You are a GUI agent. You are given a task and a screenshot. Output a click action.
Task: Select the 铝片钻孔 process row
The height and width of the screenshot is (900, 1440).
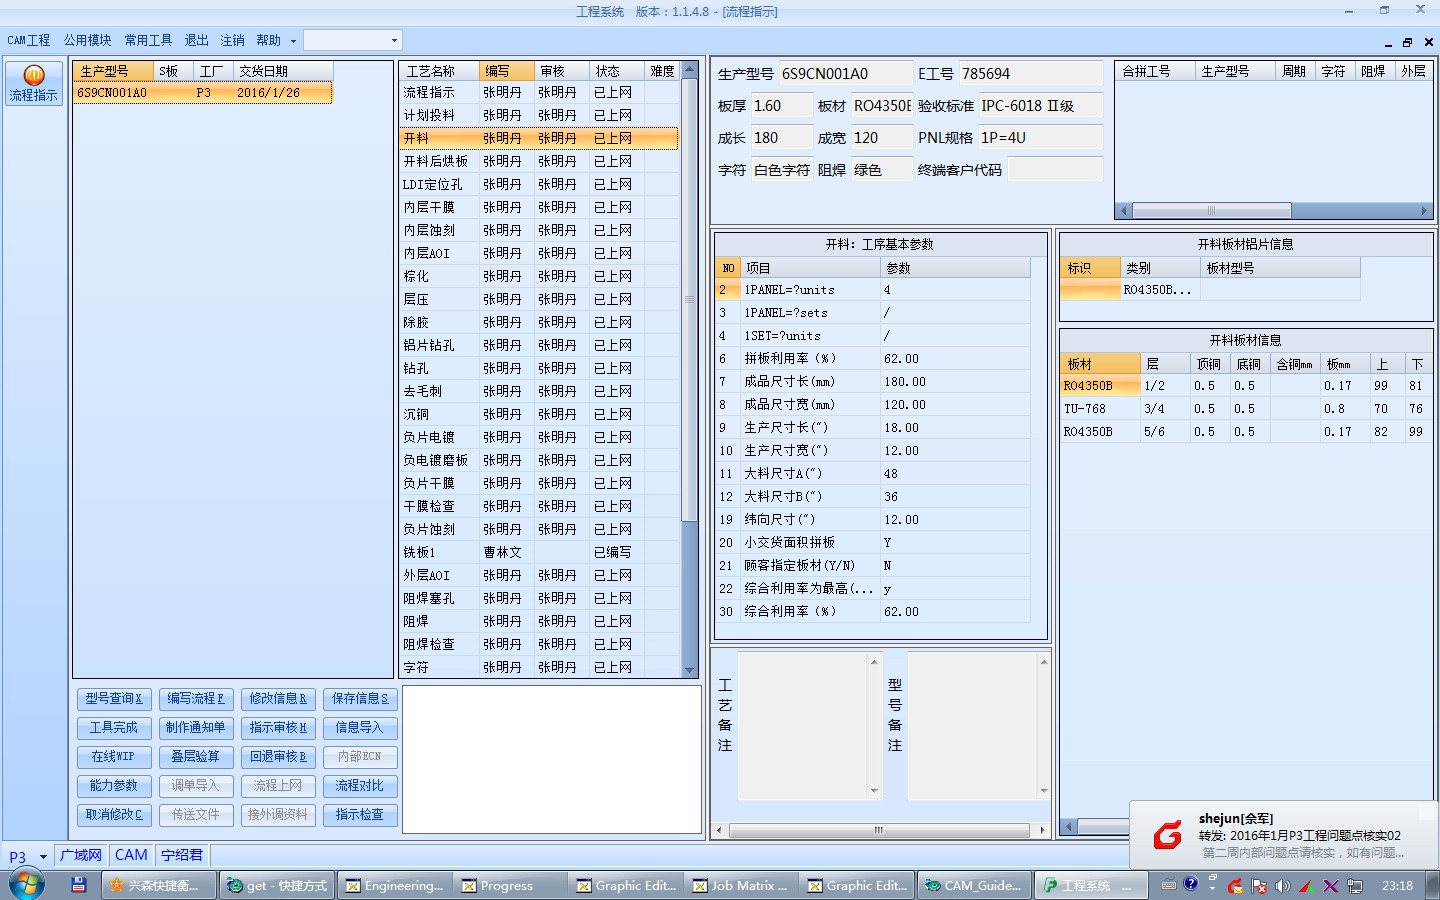click(539, 345)
